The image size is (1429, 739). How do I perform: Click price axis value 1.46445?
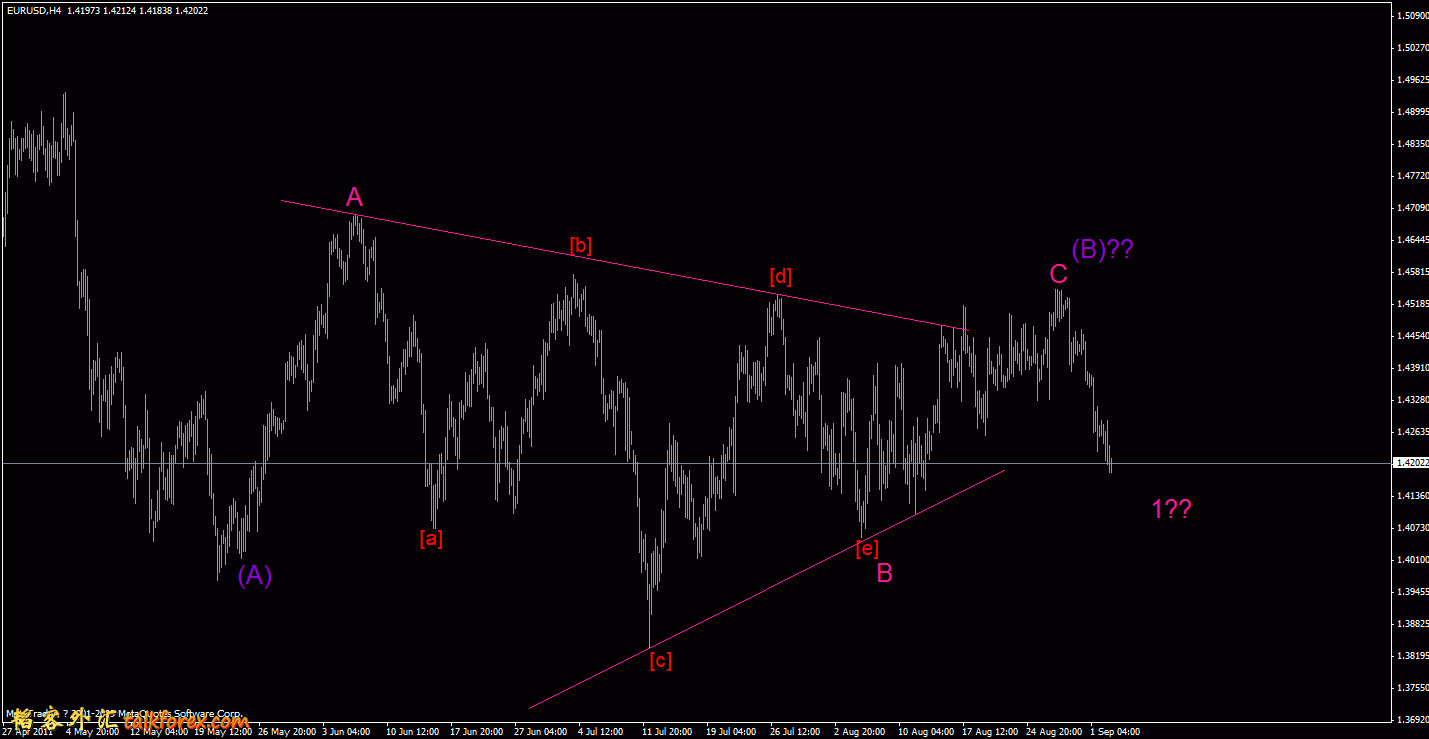point(1412,240)
